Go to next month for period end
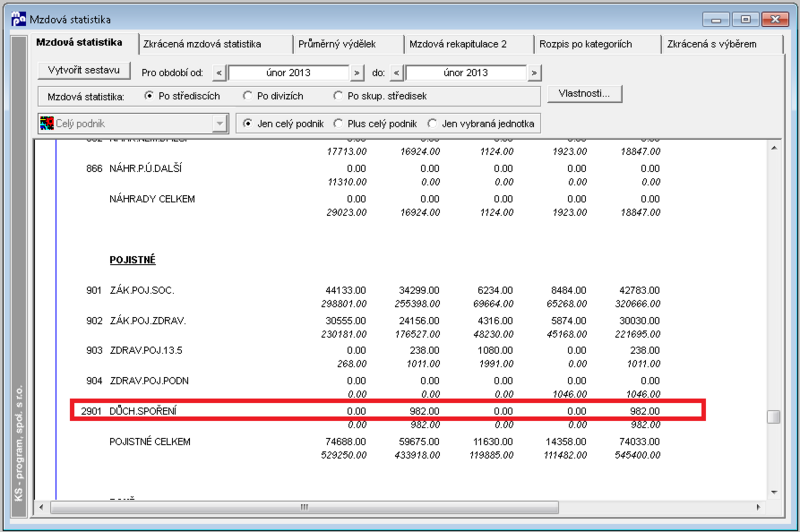The image size is (800, 532). coord(534,73)
